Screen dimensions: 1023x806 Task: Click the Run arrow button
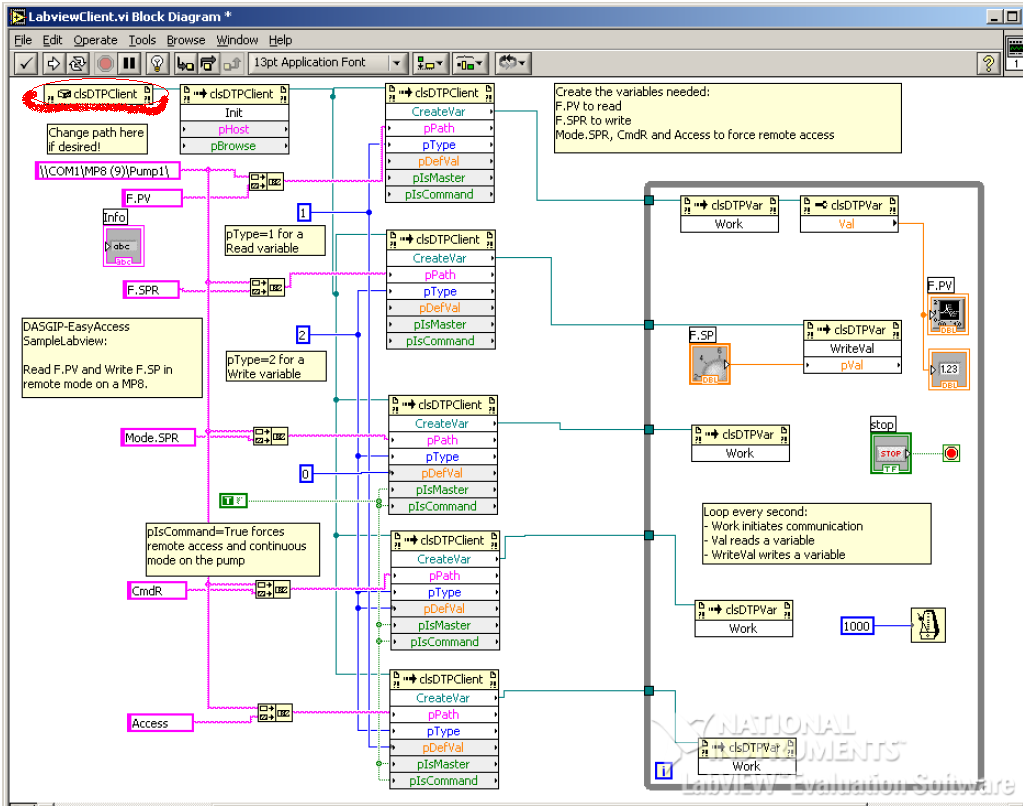(53, 63)
